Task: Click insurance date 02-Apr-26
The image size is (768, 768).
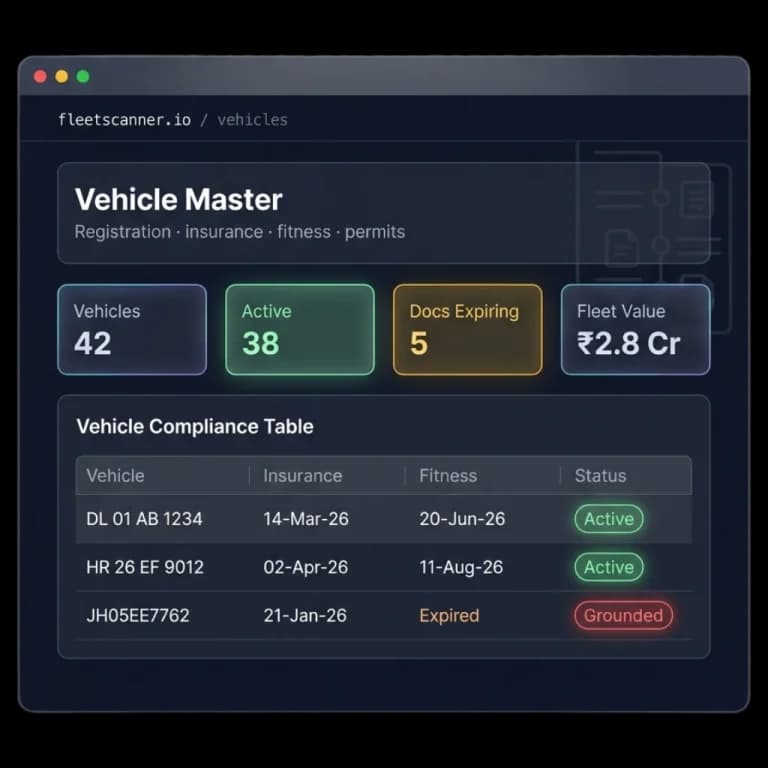Action: 306,567
